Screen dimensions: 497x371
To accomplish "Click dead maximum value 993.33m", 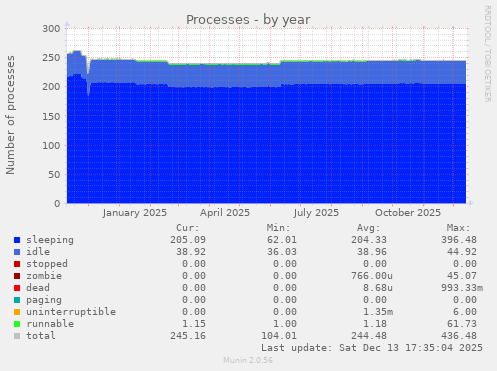I will point(462,288).
